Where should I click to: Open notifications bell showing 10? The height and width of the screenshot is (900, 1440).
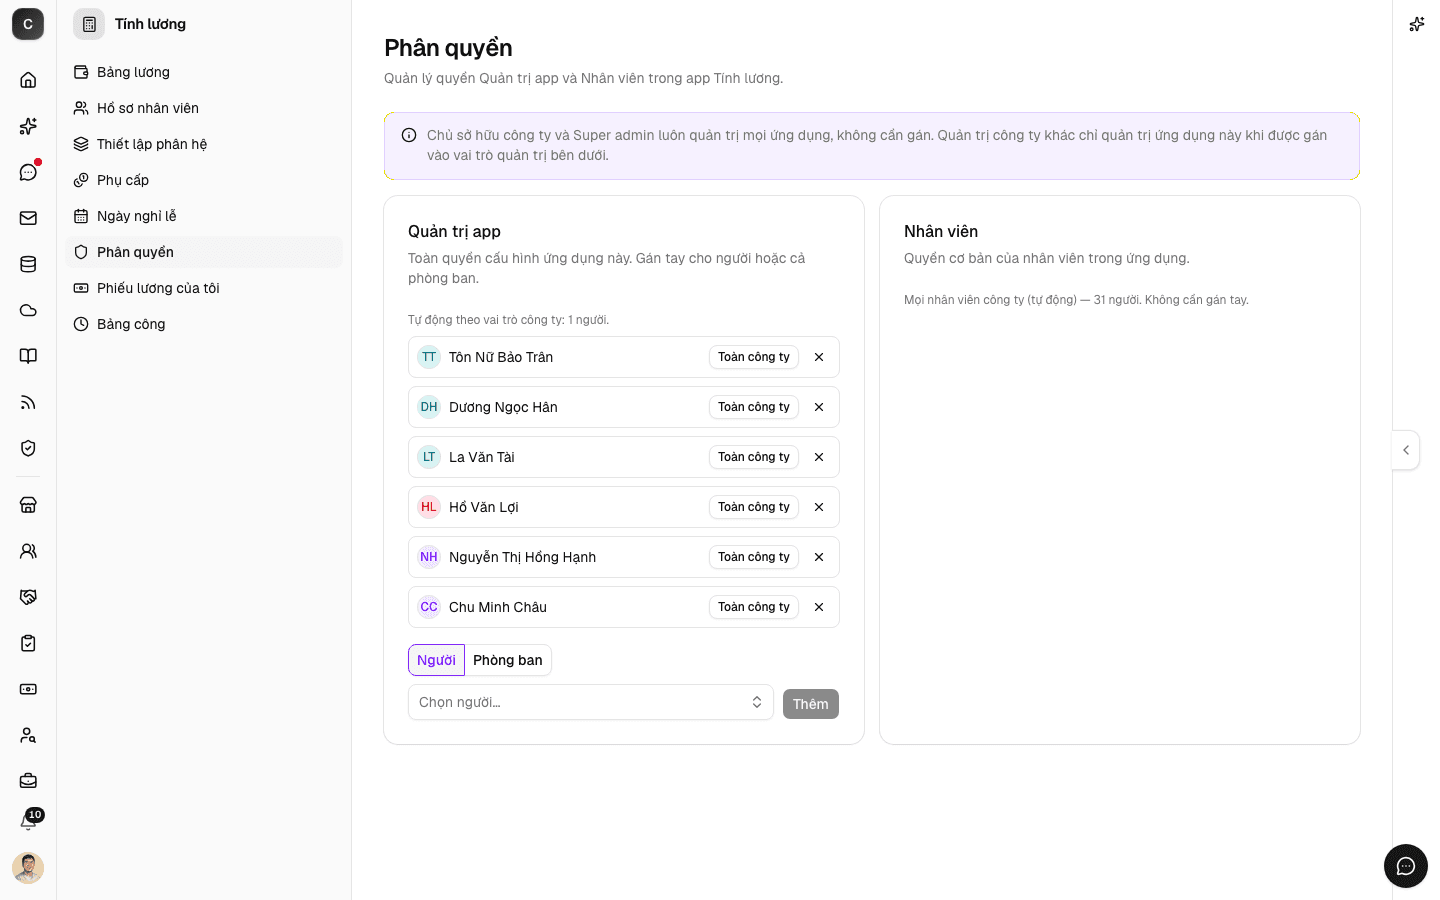click(x=28, y=822)
